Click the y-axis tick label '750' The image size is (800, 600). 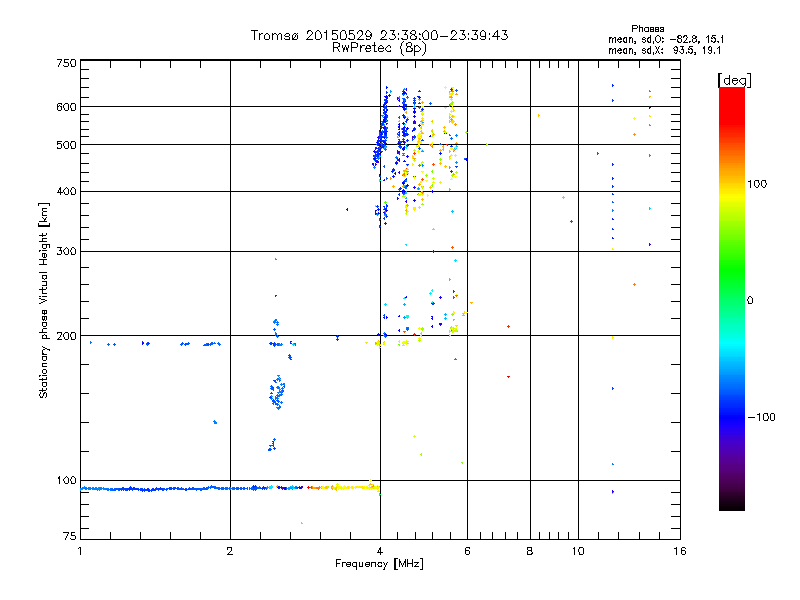pos(66,64)
